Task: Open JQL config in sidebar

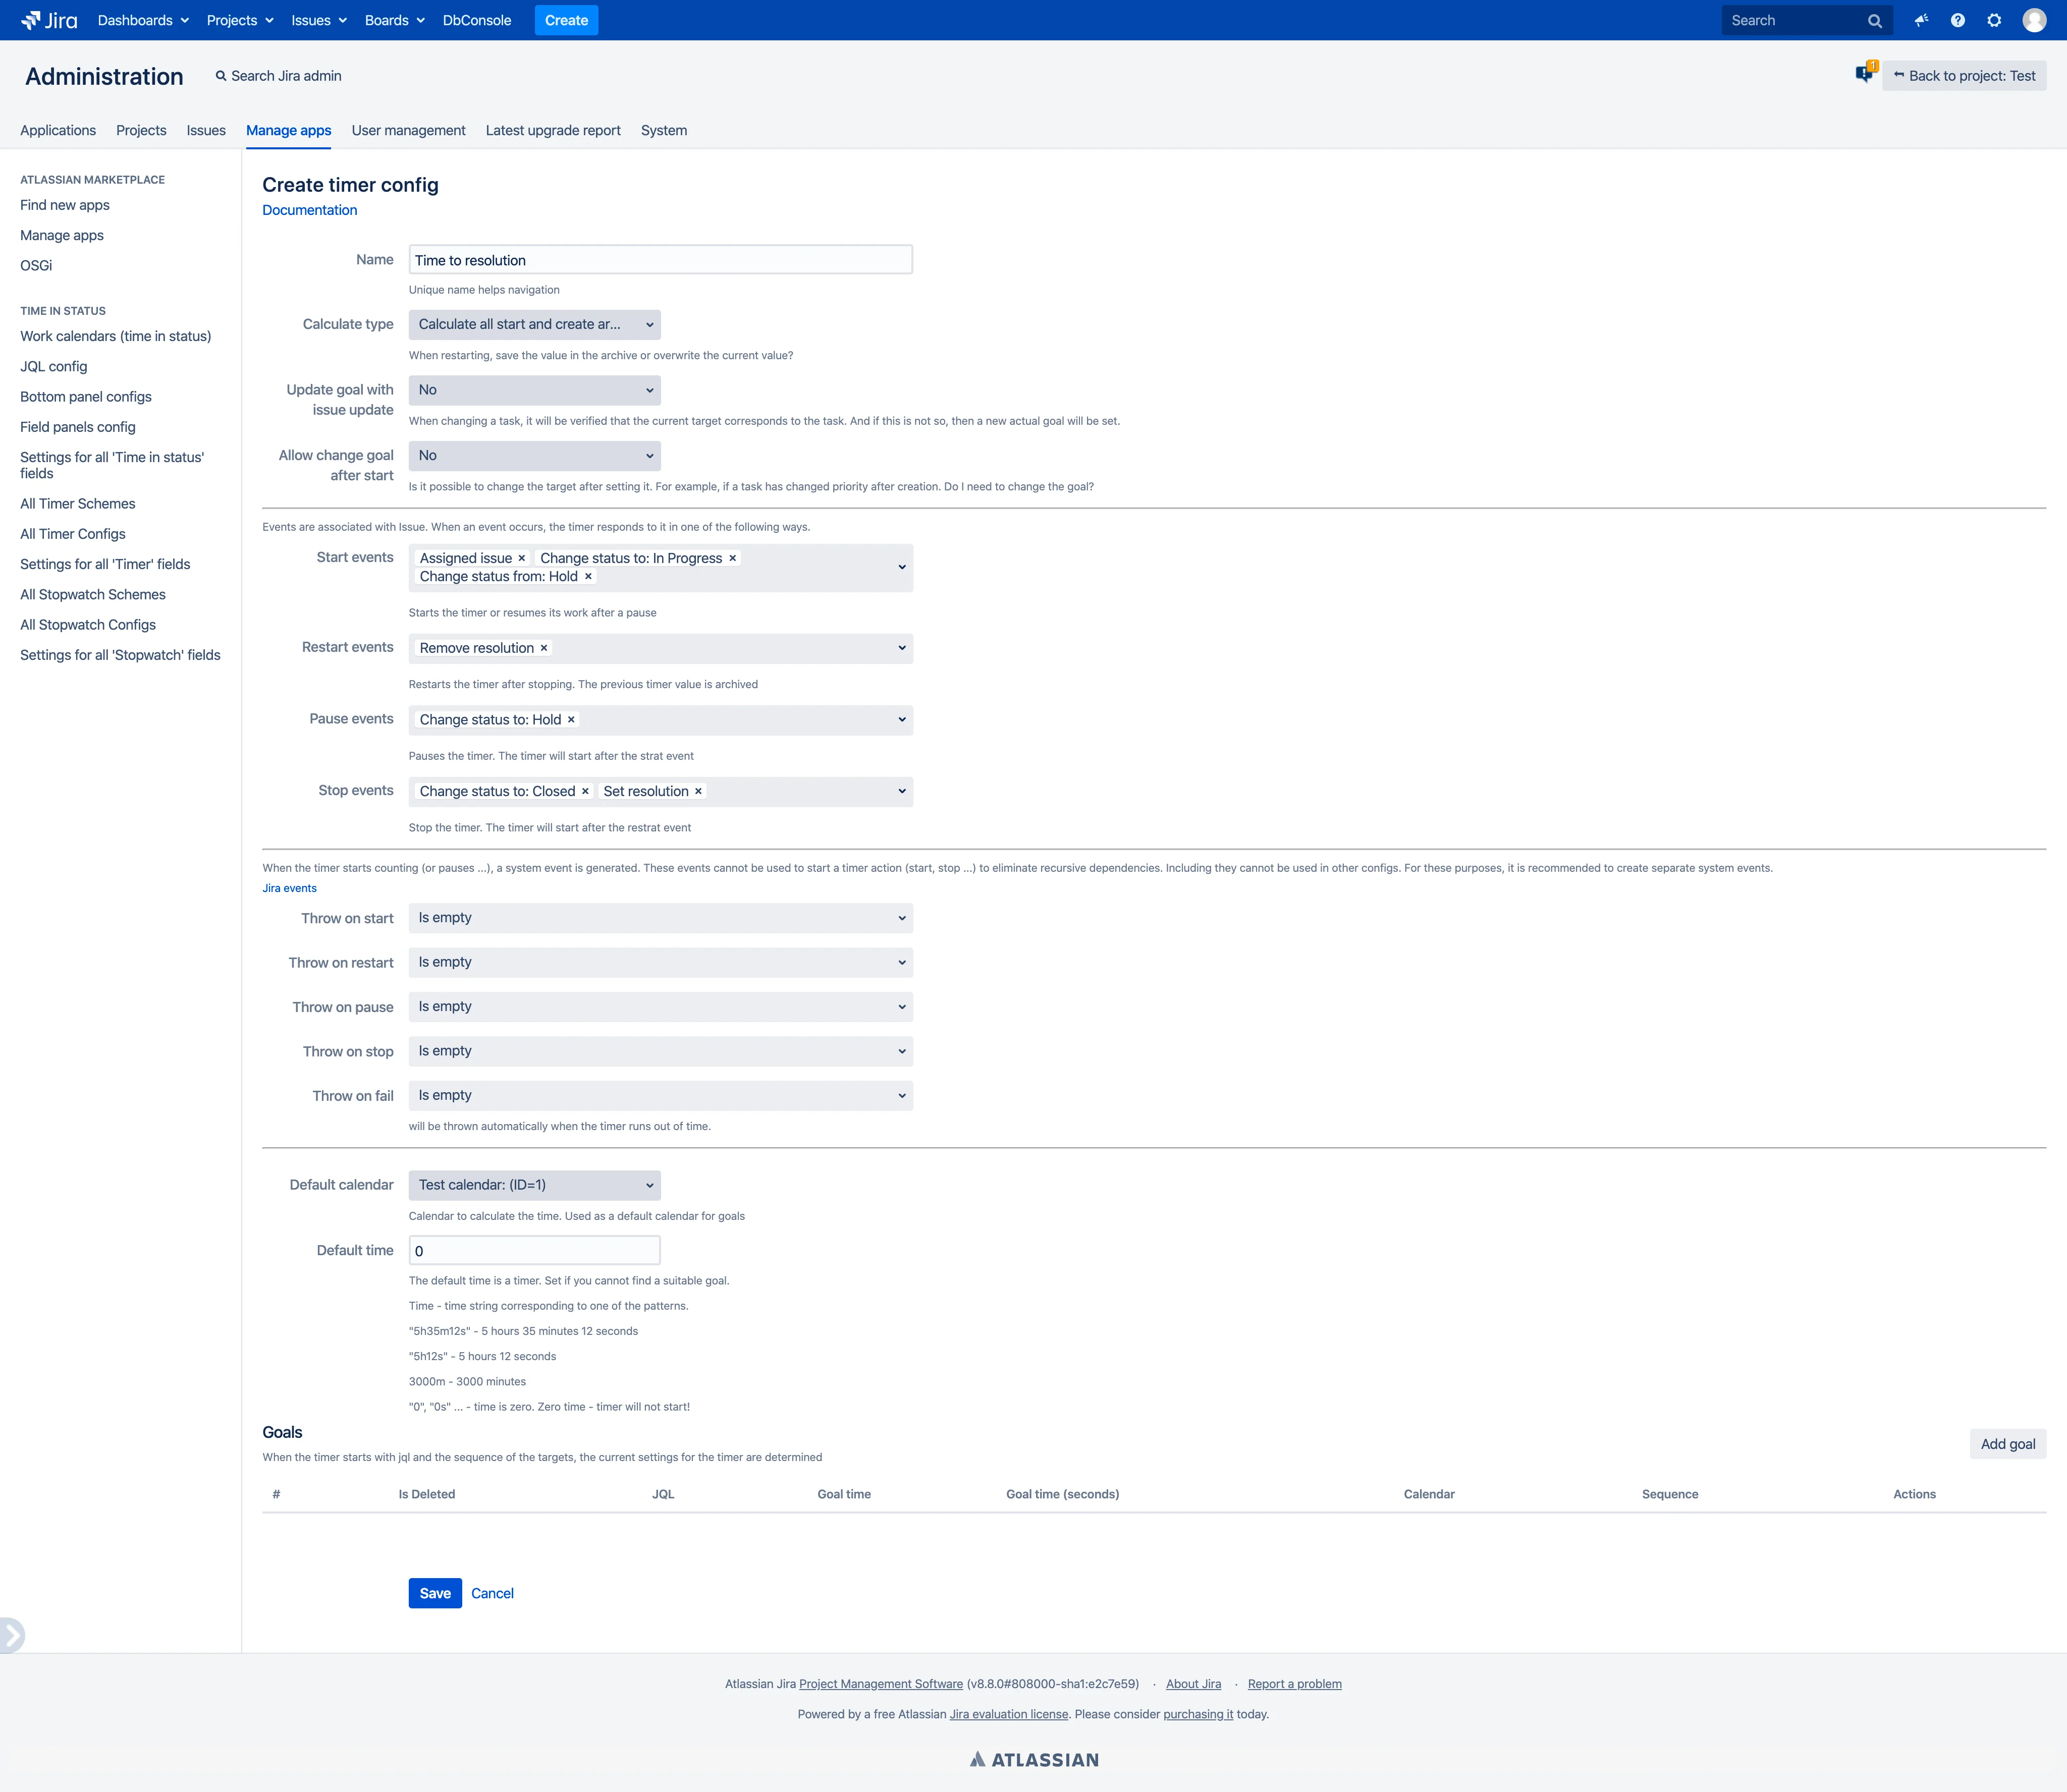Action: pyautogui.click(x=54, y=366)
